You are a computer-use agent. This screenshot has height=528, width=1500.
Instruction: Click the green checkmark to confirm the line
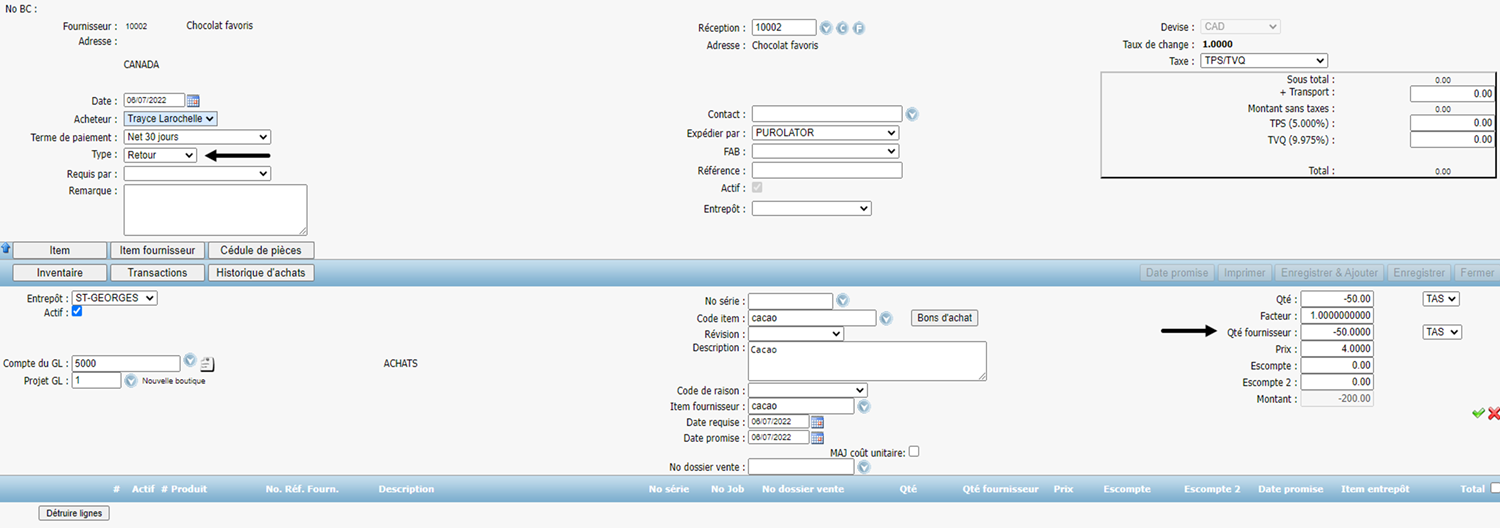(x=1478, y=413)
